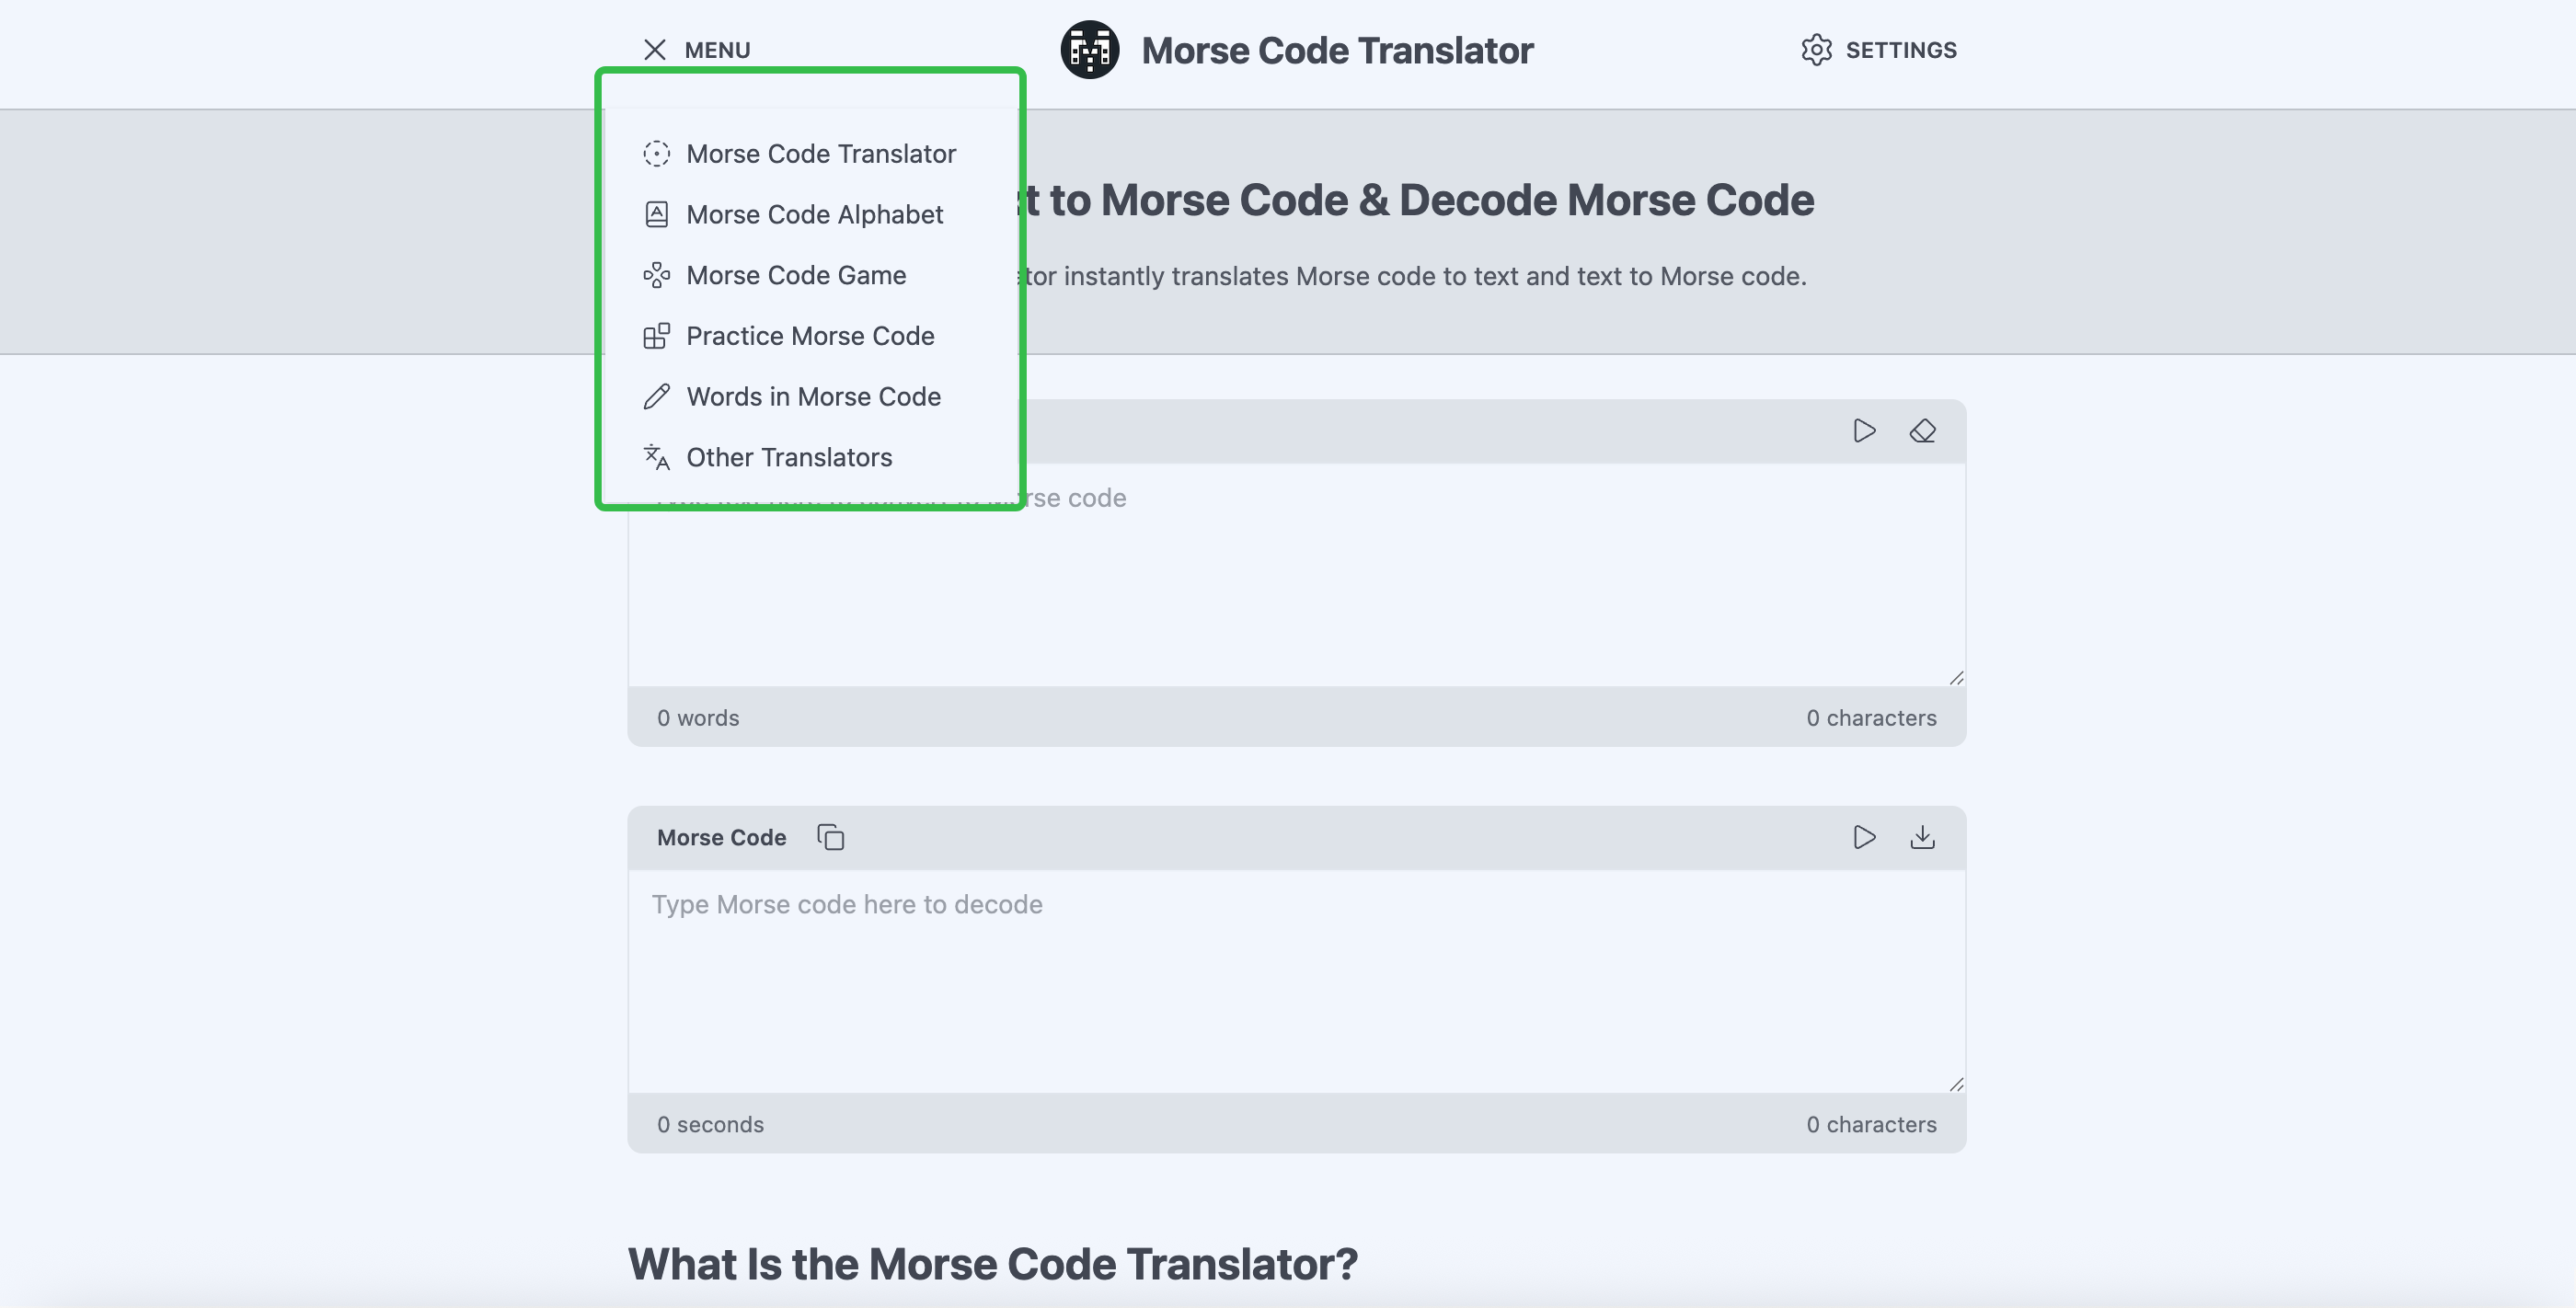
Task: Click the gamepad icon beside Morse Code Game
Action: tap(656, 275)
